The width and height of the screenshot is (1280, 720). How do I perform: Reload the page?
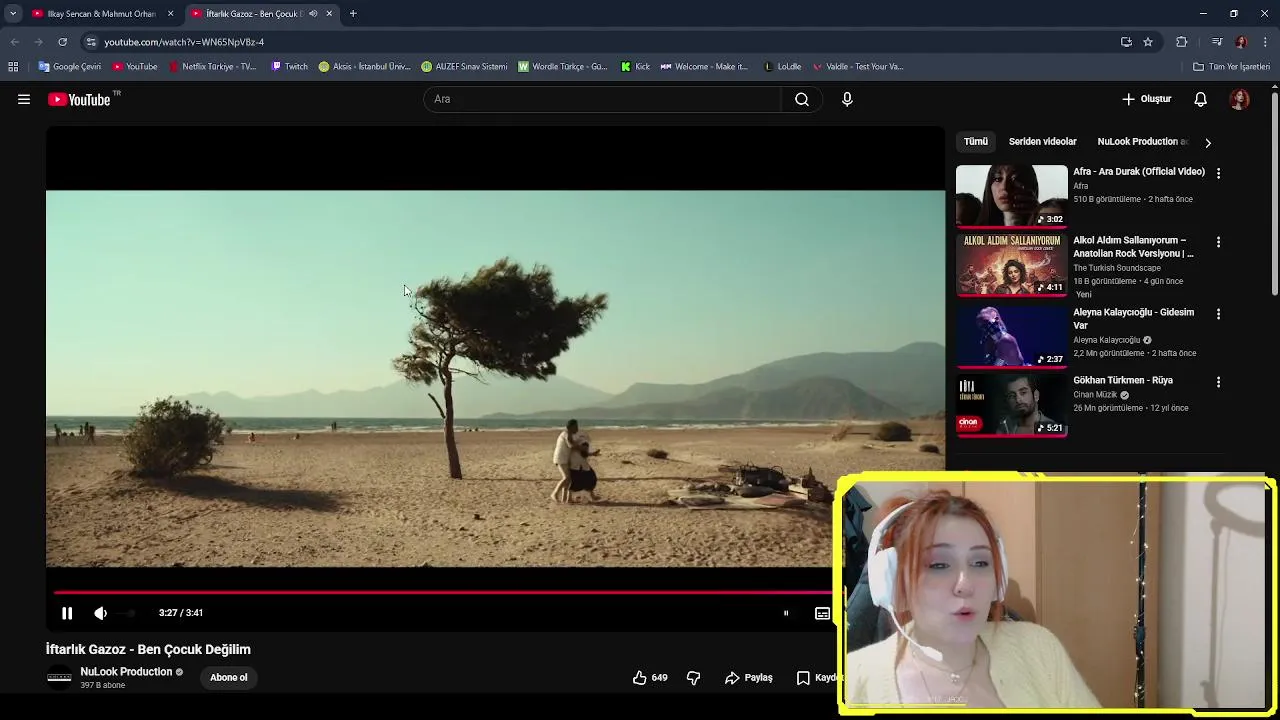tap(62, 42)
